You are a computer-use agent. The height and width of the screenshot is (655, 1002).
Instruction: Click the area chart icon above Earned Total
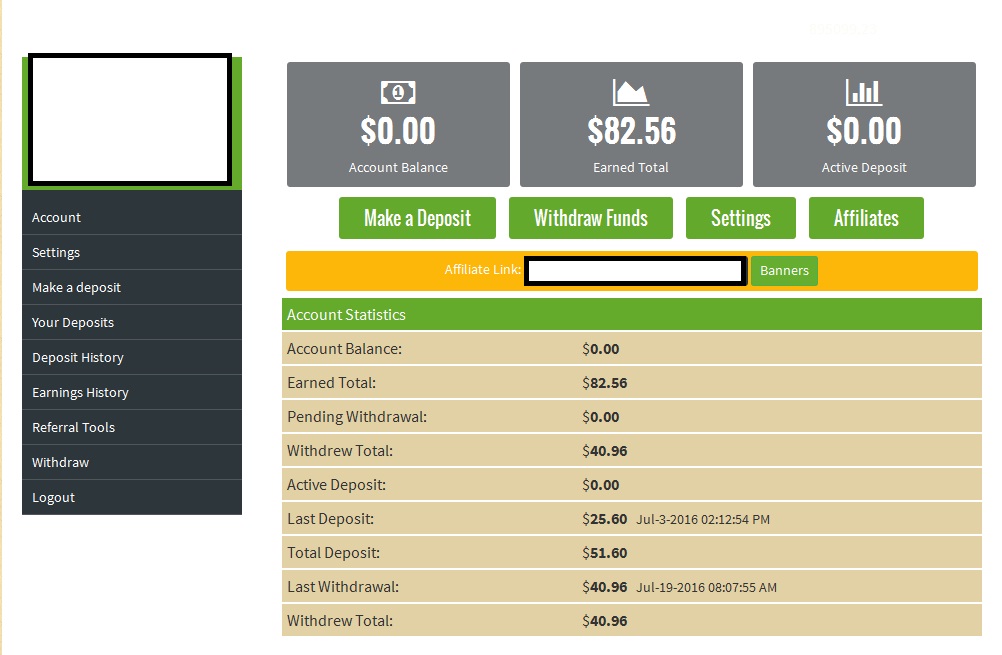click(631, 93)
